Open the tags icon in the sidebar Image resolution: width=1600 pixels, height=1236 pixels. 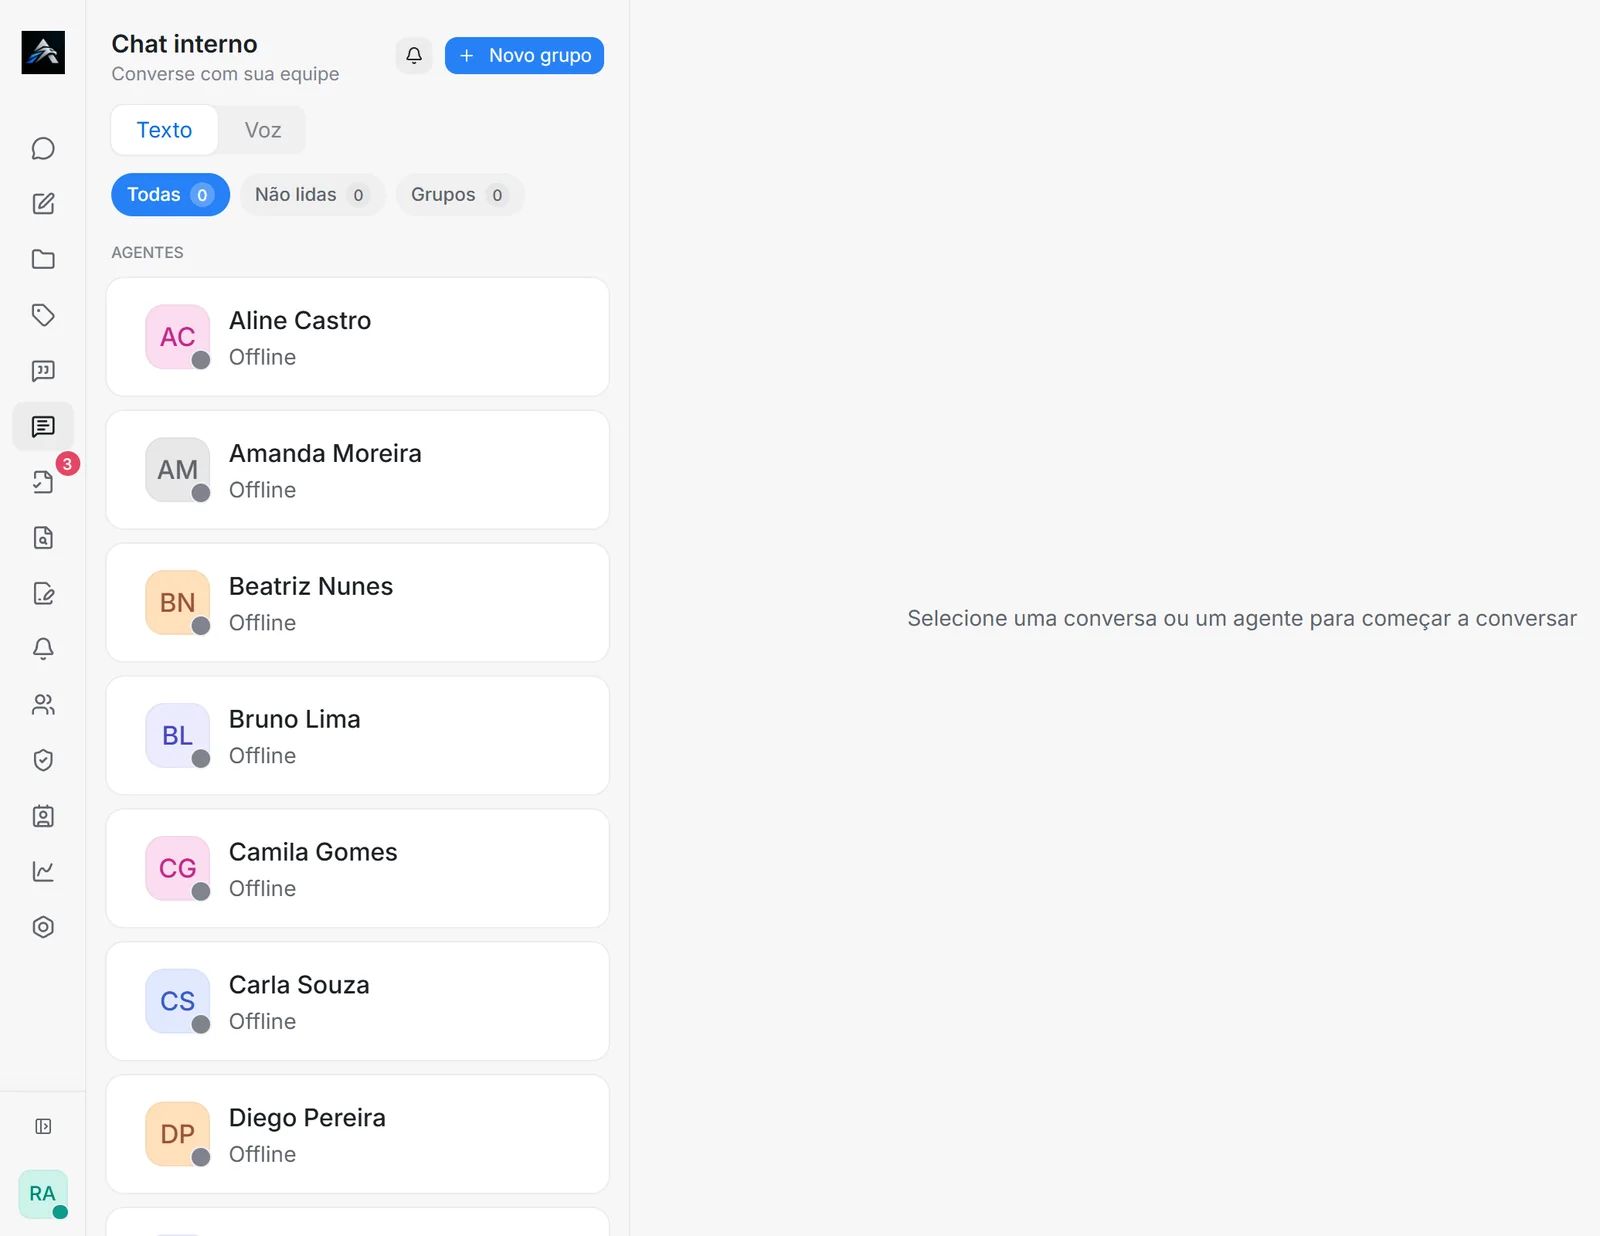pos(43,315)
